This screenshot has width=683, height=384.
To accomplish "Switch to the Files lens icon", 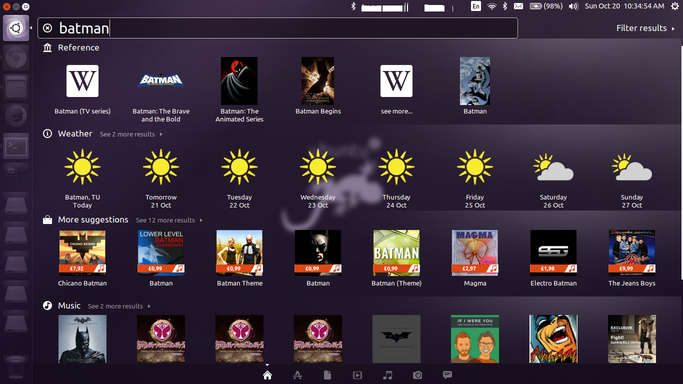I will click(328, 375).
